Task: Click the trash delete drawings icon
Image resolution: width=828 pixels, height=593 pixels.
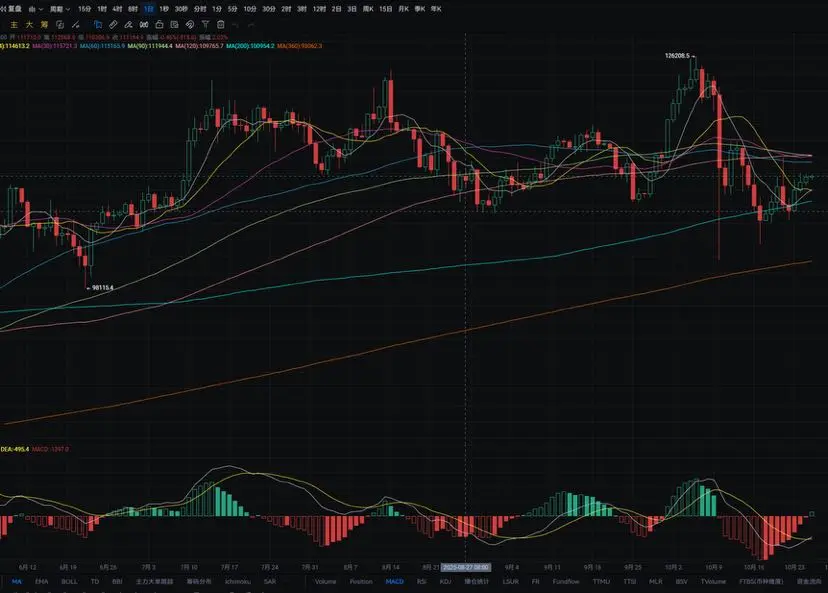Action: pos(221,25)
